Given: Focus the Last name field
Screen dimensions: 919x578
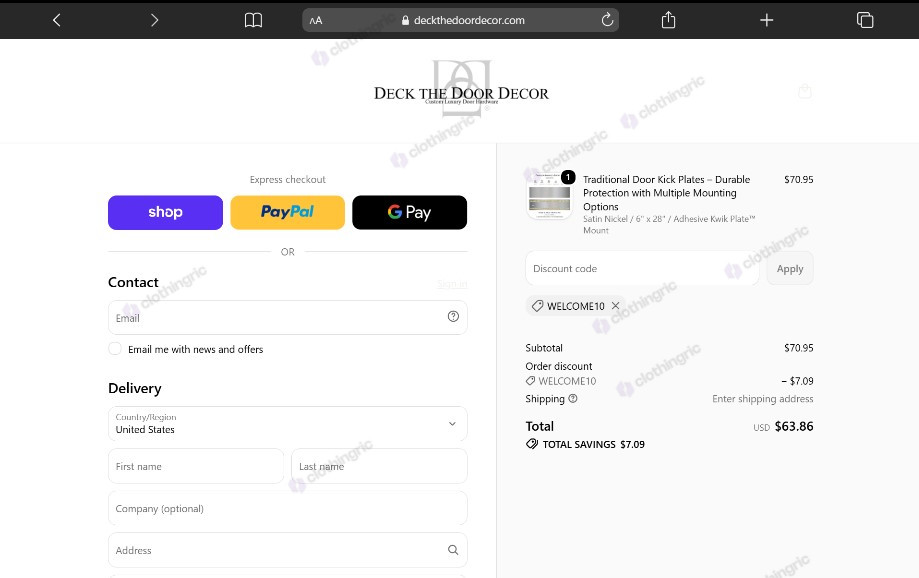Looking at the screenshot, I should click(x=379, y=466).
